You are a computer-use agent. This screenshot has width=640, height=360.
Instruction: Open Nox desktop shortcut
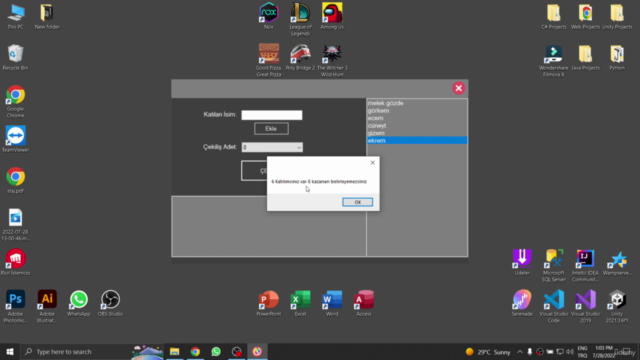(269, 16)
